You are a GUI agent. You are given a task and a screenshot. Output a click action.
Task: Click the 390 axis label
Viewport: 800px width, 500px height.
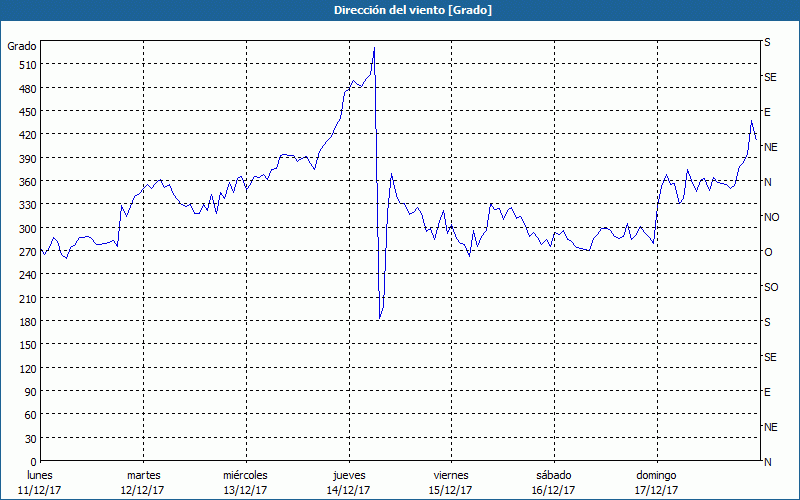pyautogui.click(x=28, y=159)
